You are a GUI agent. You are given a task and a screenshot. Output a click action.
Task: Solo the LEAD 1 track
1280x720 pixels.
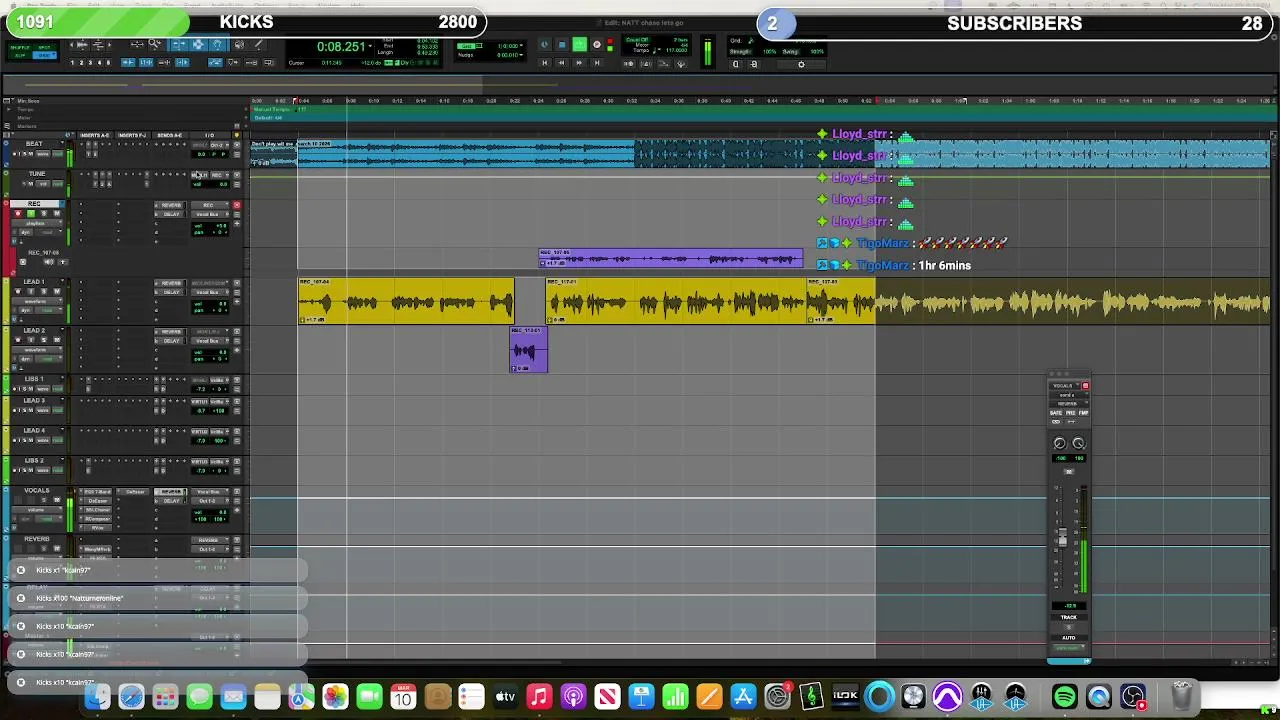coord(44,291)
